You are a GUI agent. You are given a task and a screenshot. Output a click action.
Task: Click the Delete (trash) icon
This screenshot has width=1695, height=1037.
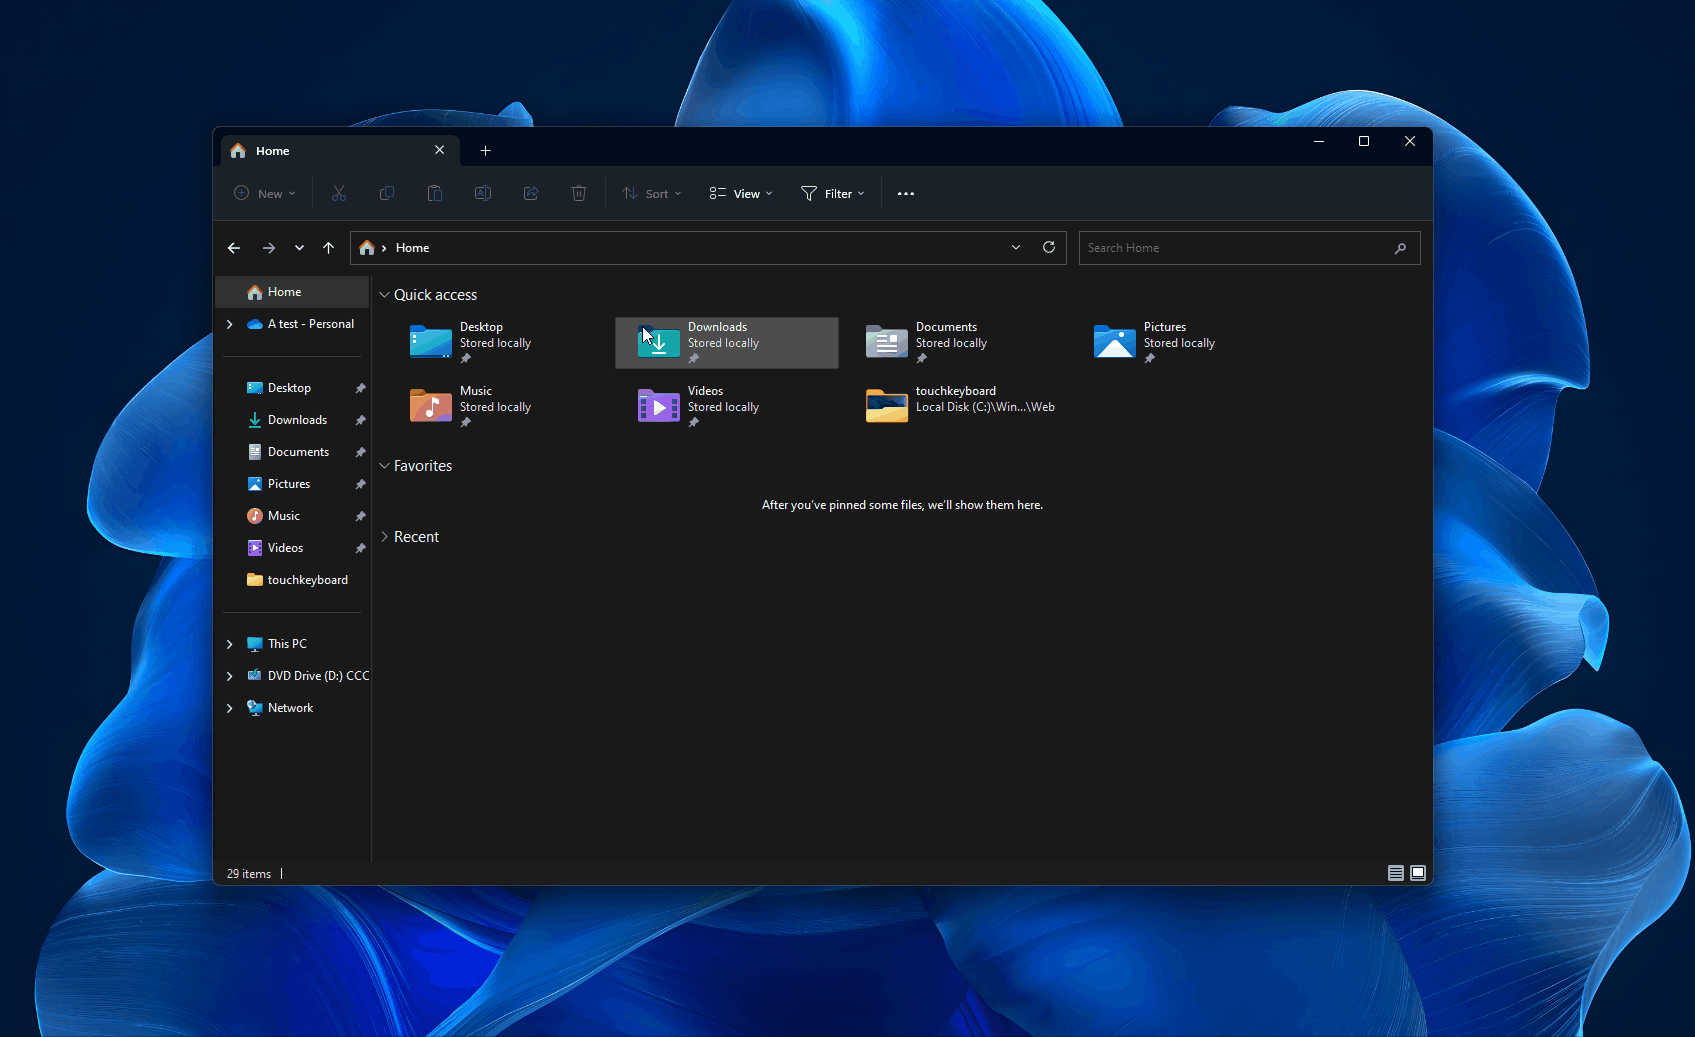579,193
